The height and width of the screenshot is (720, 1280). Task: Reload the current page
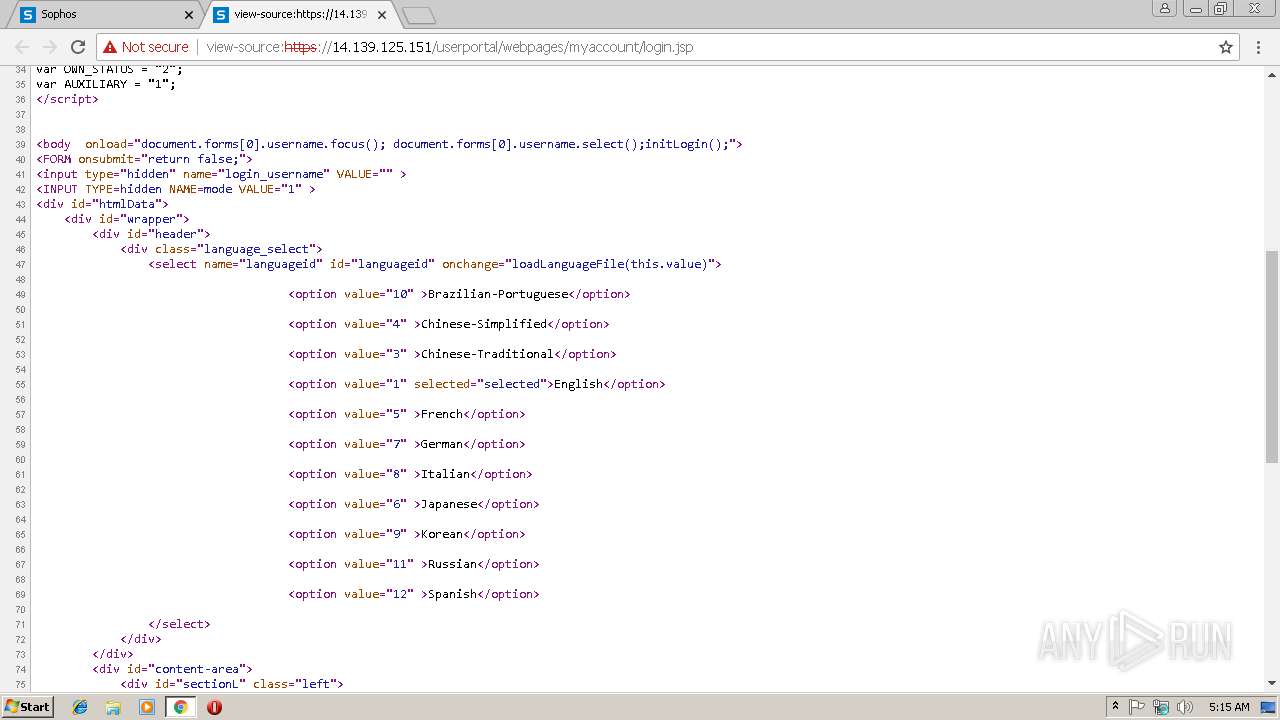coord(77,47)
